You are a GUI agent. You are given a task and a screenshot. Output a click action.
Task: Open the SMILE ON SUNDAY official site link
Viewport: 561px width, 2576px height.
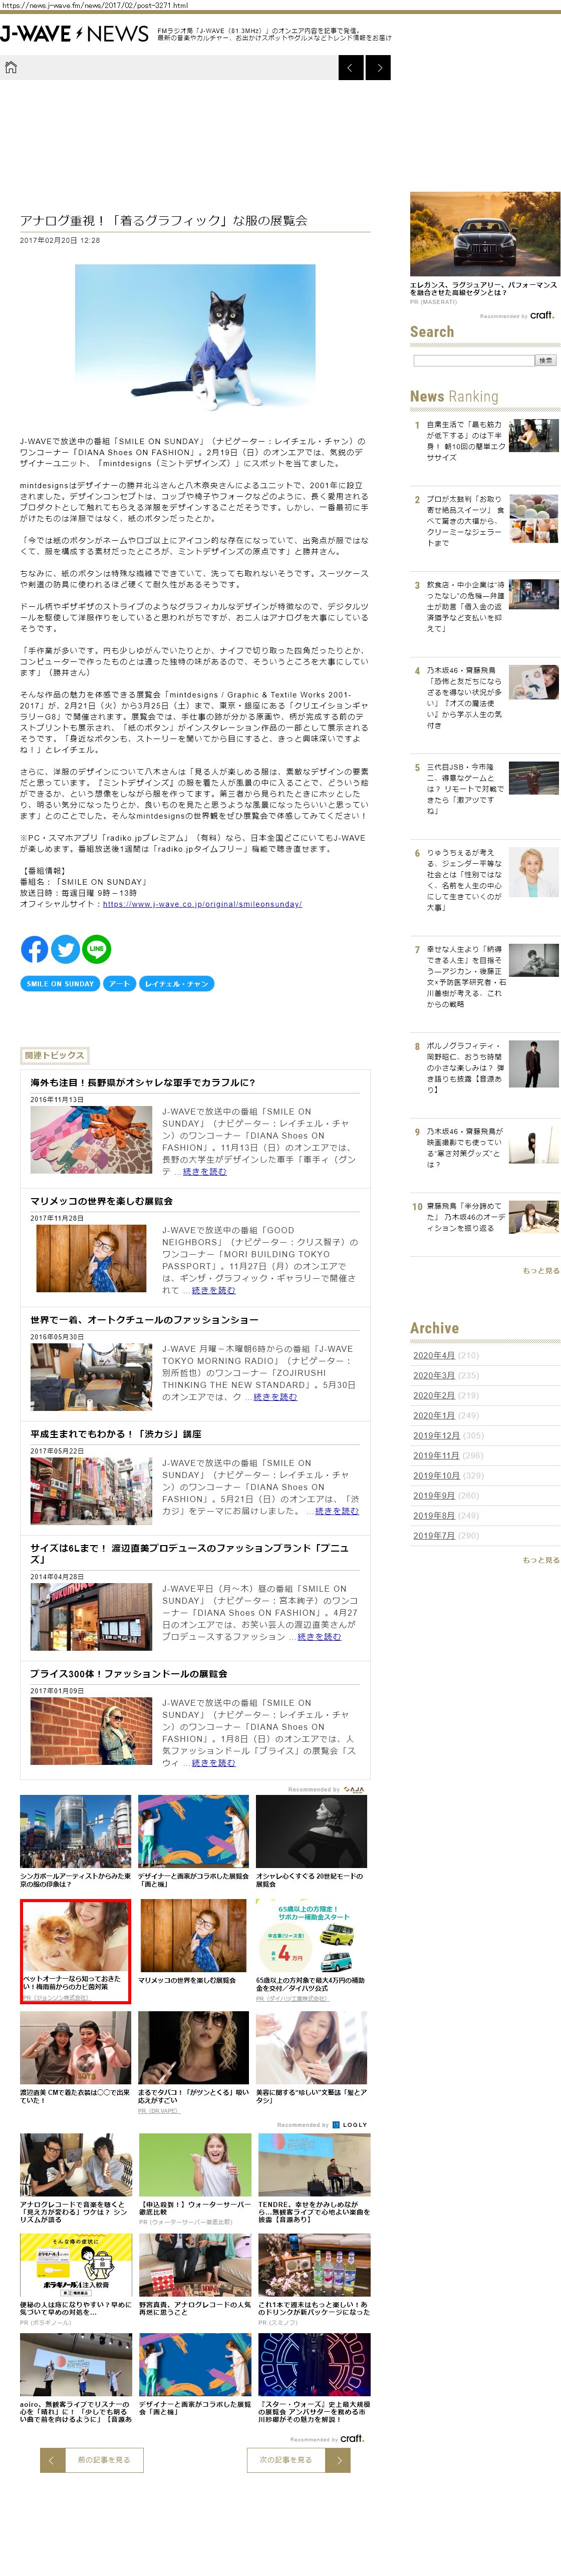[202, 904]
